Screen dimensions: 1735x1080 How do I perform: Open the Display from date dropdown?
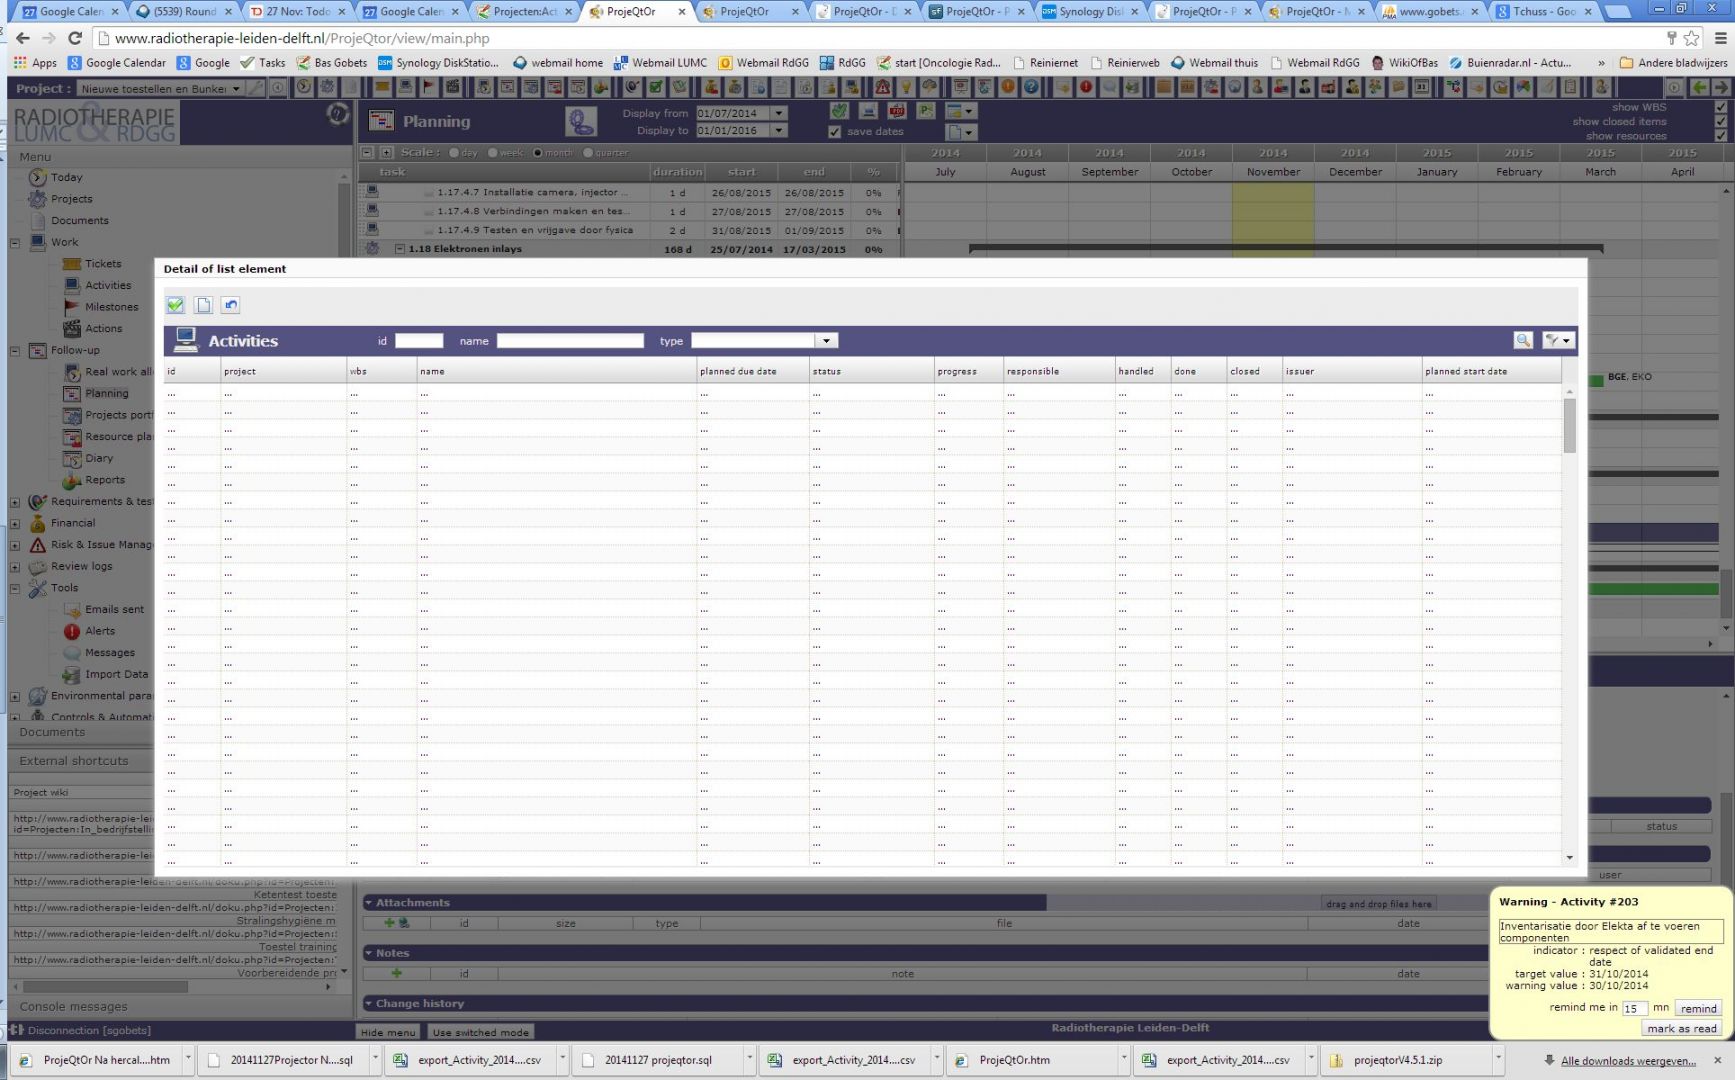779,113
